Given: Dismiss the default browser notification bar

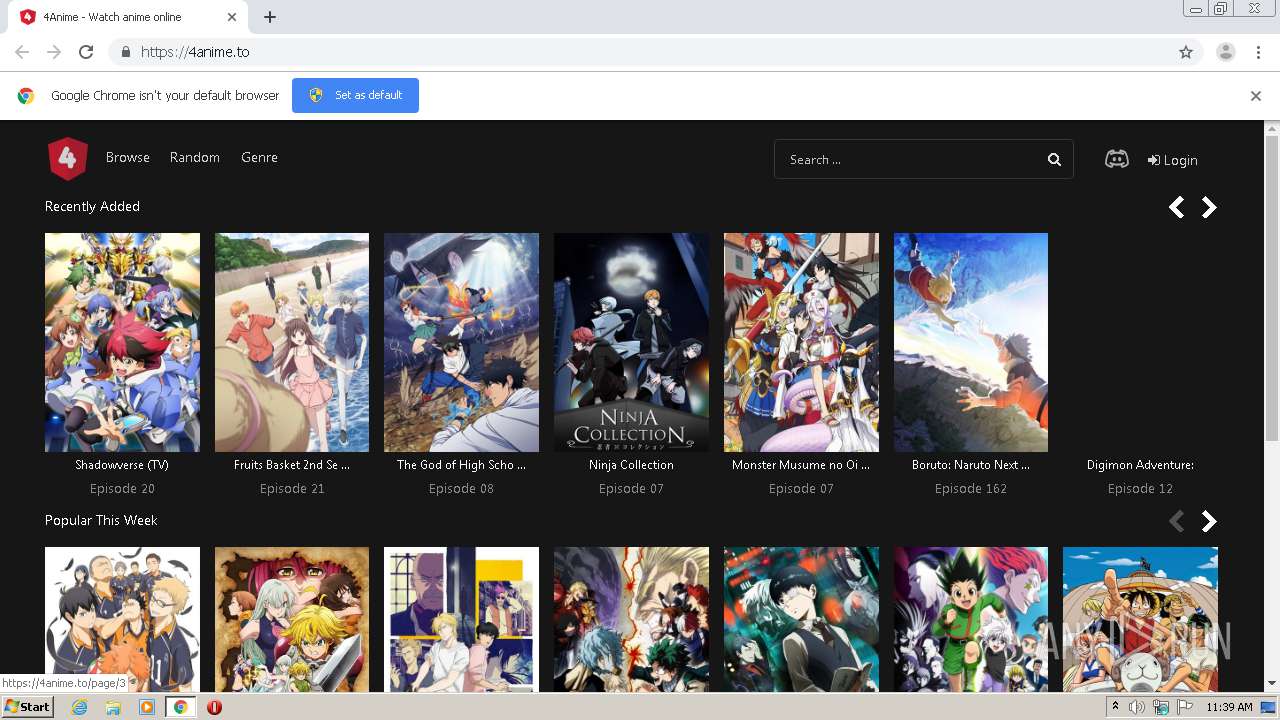Looking at the screenshot, I should tap(1256, 96).
